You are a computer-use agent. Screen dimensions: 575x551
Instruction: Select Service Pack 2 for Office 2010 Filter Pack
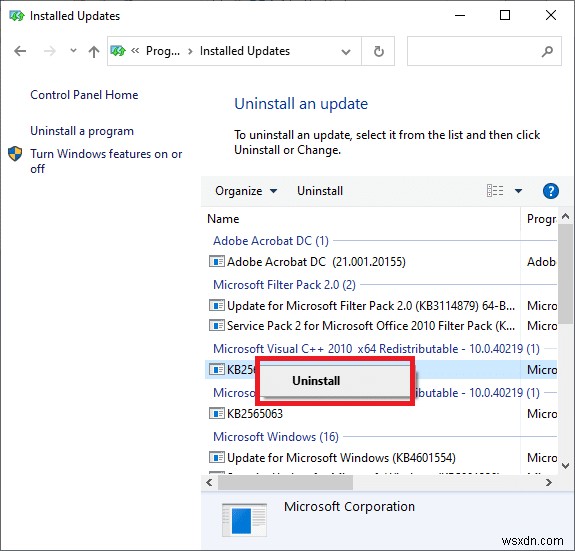click(x=371, y=326)
